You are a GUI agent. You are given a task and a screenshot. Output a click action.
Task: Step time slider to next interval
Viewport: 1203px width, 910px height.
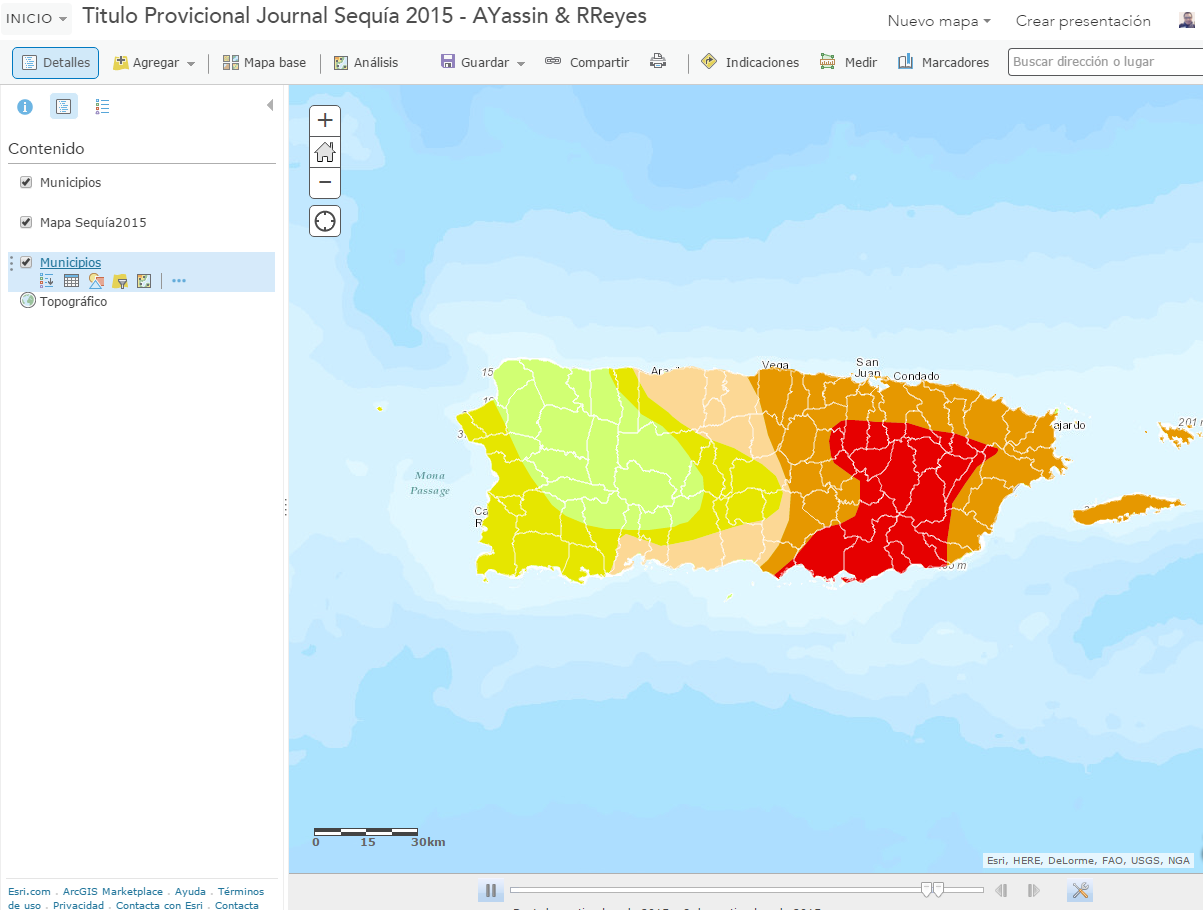coord(1034,890)
